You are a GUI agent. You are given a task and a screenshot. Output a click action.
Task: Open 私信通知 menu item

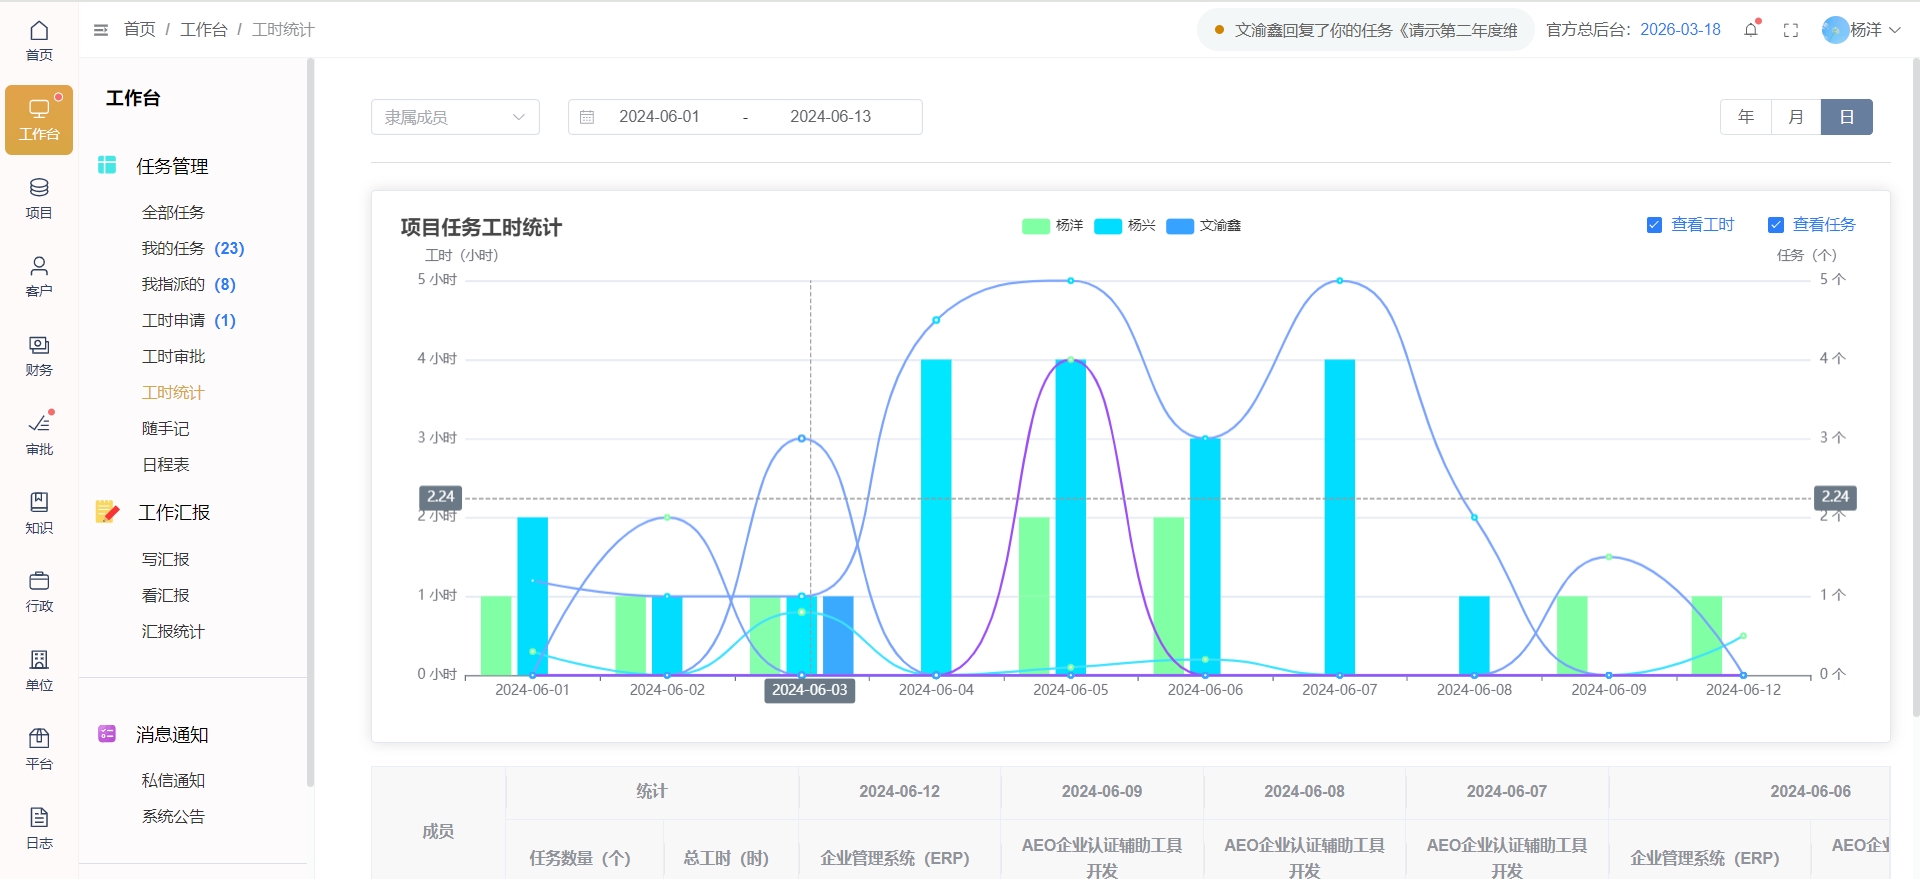coord(173,780)
